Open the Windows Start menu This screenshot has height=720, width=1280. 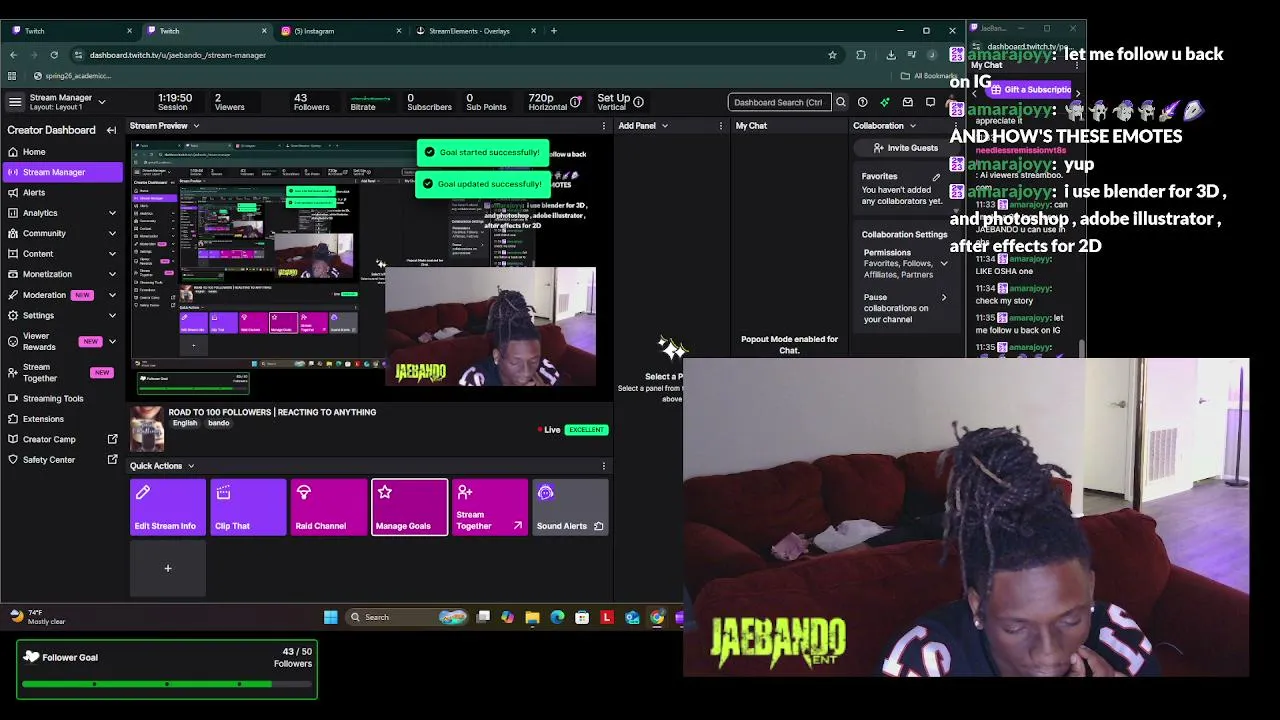331,617
